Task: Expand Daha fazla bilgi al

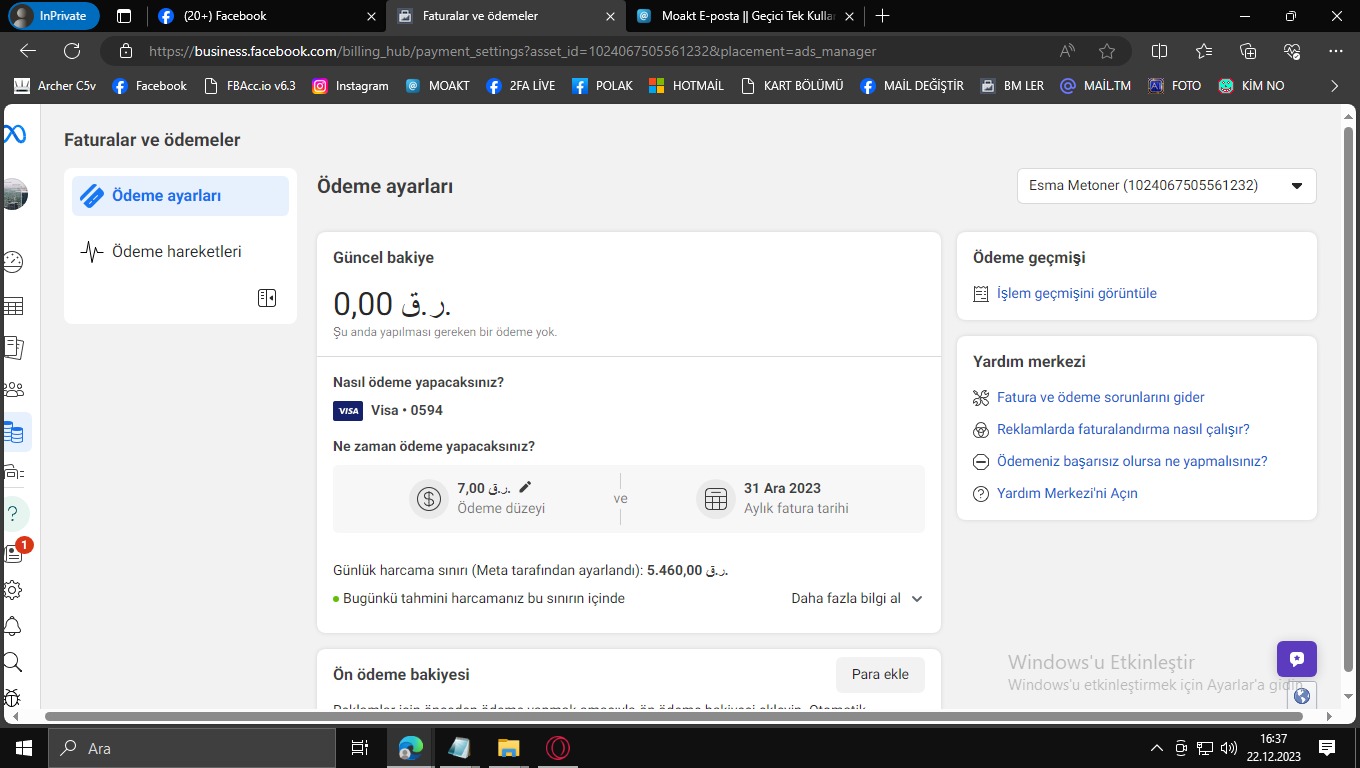Action: [857, 598]
